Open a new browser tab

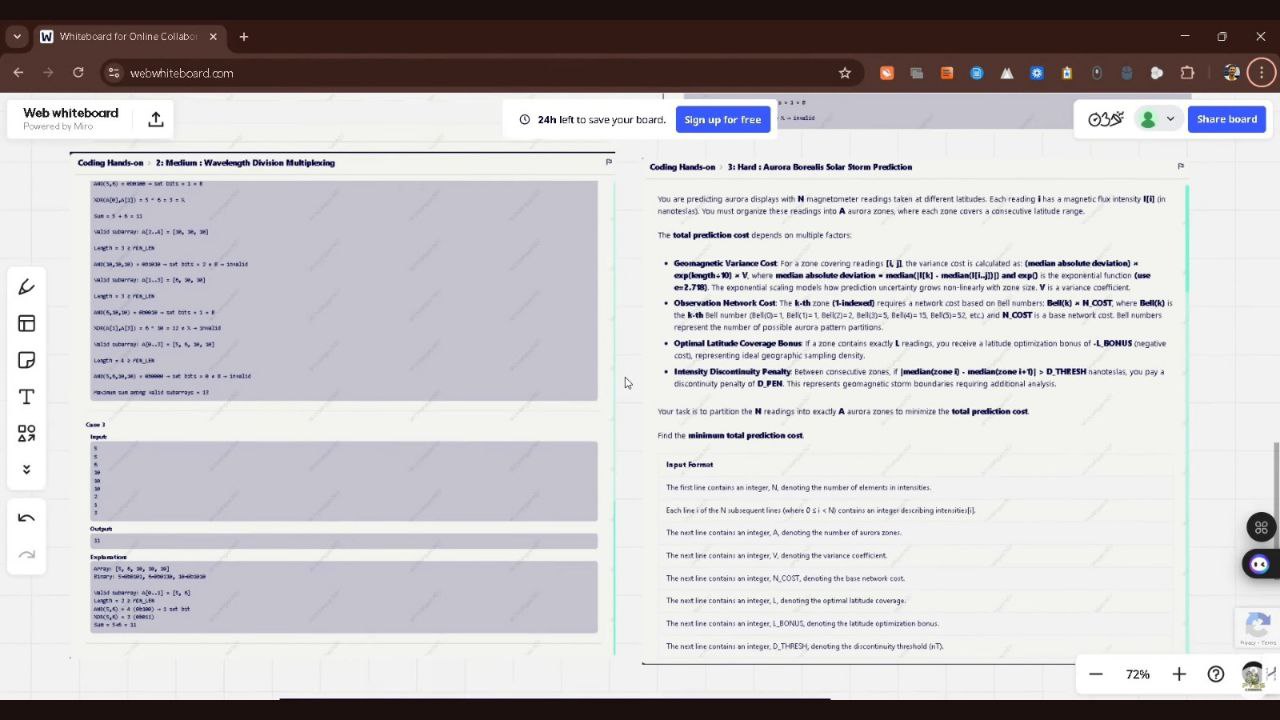pos(243,36)
